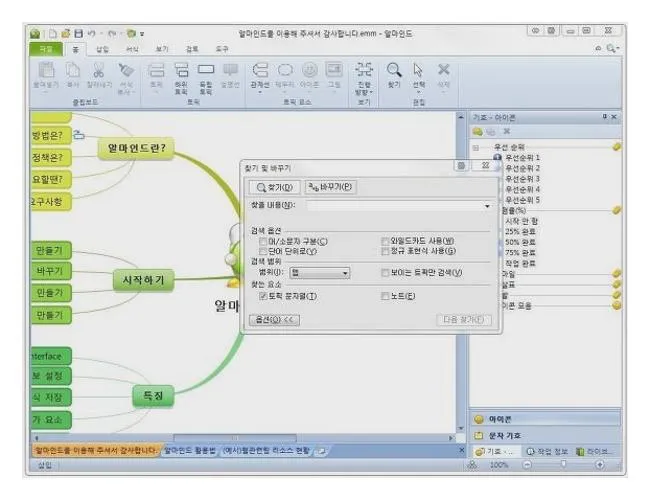
Task: Click the Copy (복사) icon in ribbon
Action: coord(73,70)
